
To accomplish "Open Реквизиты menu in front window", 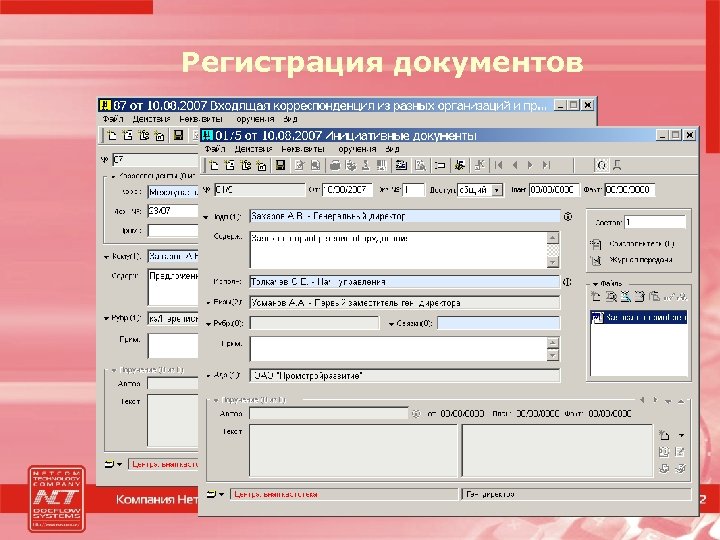I will (x=303, y=149).
